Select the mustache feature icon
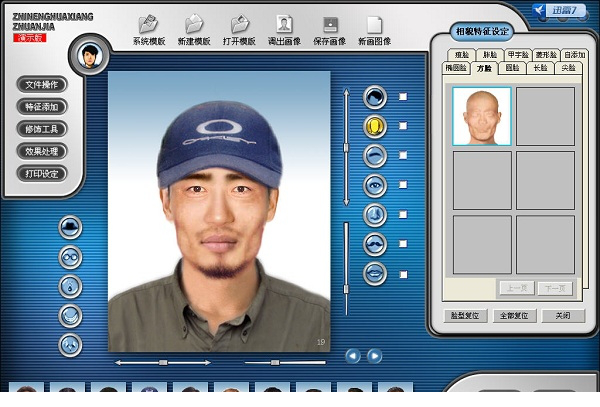Viewport: 600px width, 407px height. pos(375,244)
